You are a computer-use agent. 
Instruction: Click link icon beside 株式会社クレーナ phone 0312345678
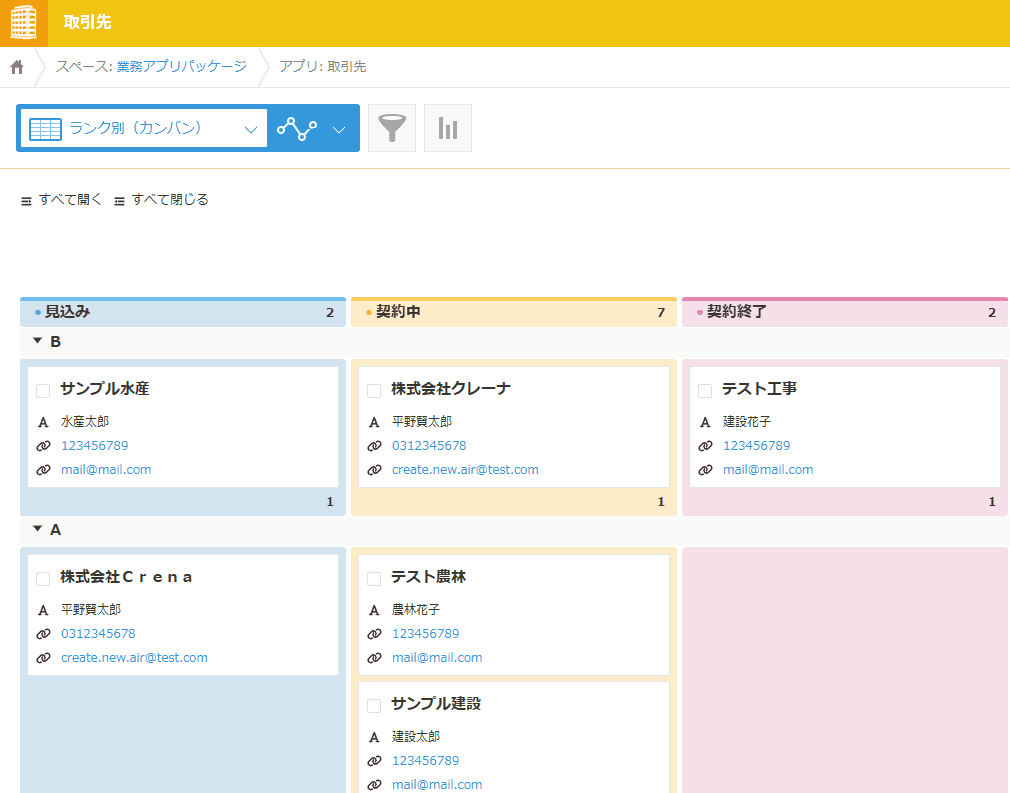point(374,446)
